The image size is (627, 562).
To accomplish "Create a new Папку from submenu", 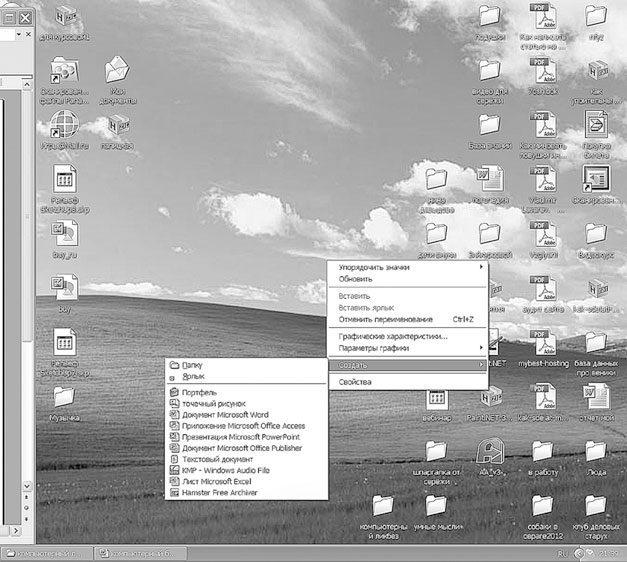I will click(x=246, y=365).
